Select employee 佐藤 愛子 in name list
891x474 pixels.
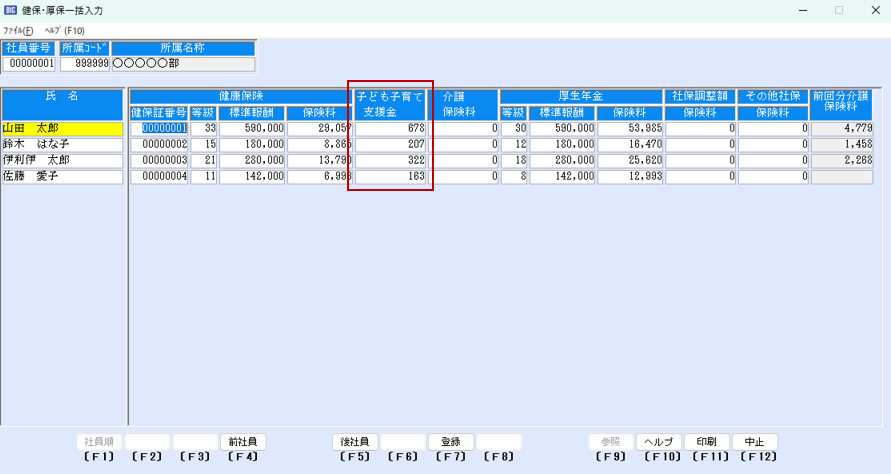pos(62,177)
